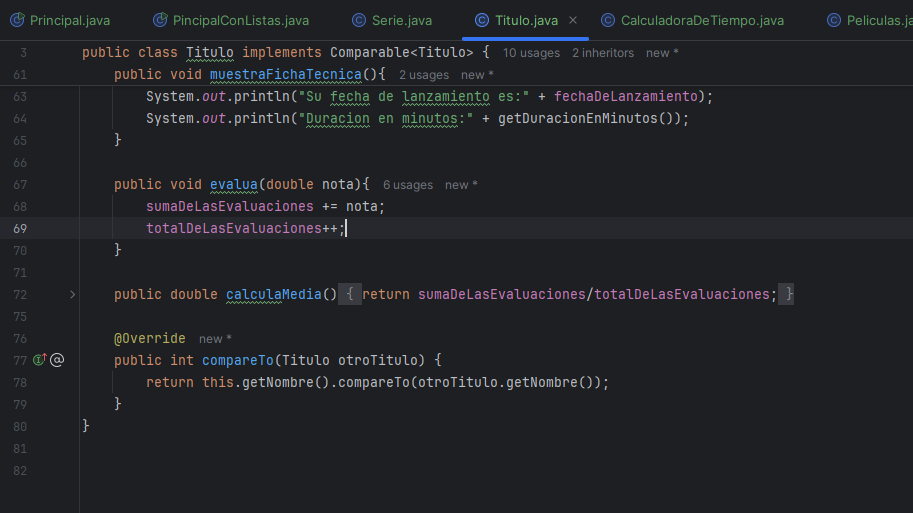Open '2 usages' hint for muestraFichaTecnica
Screen dimensions: 913x513
[x=424, y=75]
